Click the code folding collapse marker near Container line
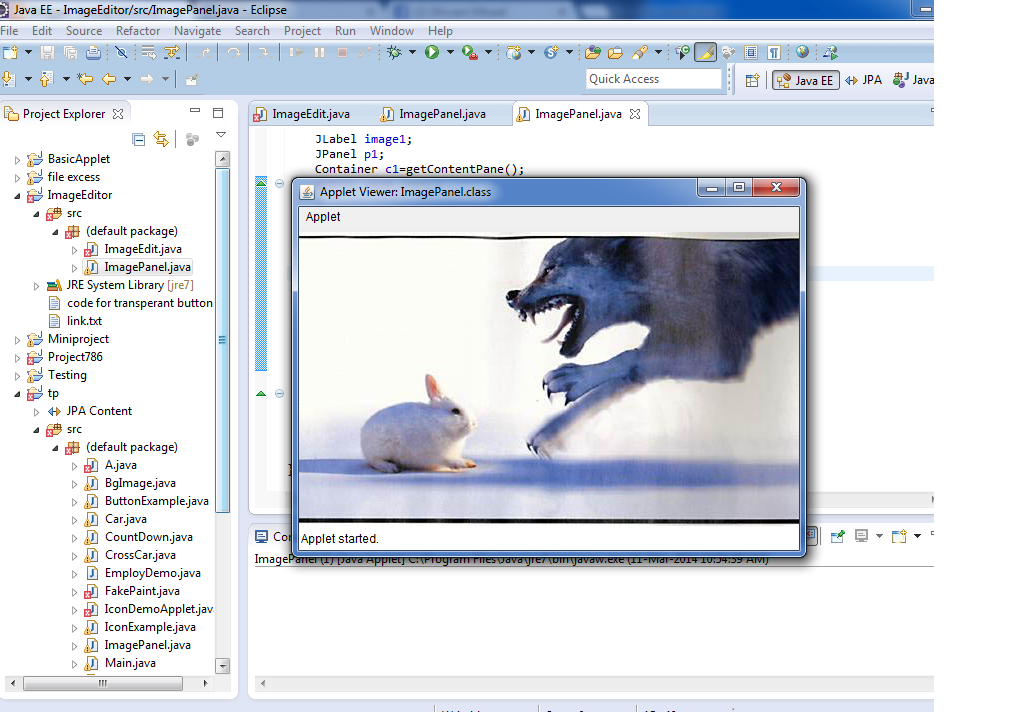Screen dimensions: 1018x712 tap(279, 184)
